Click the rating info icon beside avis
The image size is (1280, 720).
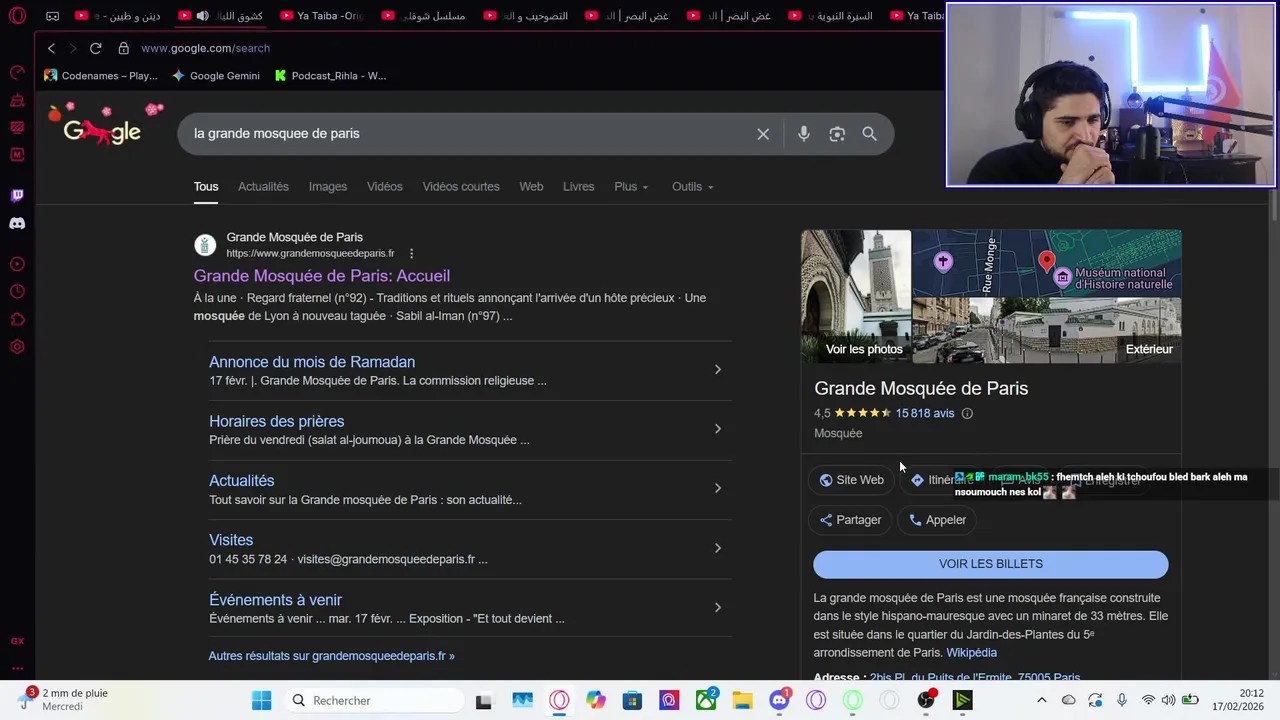[967, 413]
